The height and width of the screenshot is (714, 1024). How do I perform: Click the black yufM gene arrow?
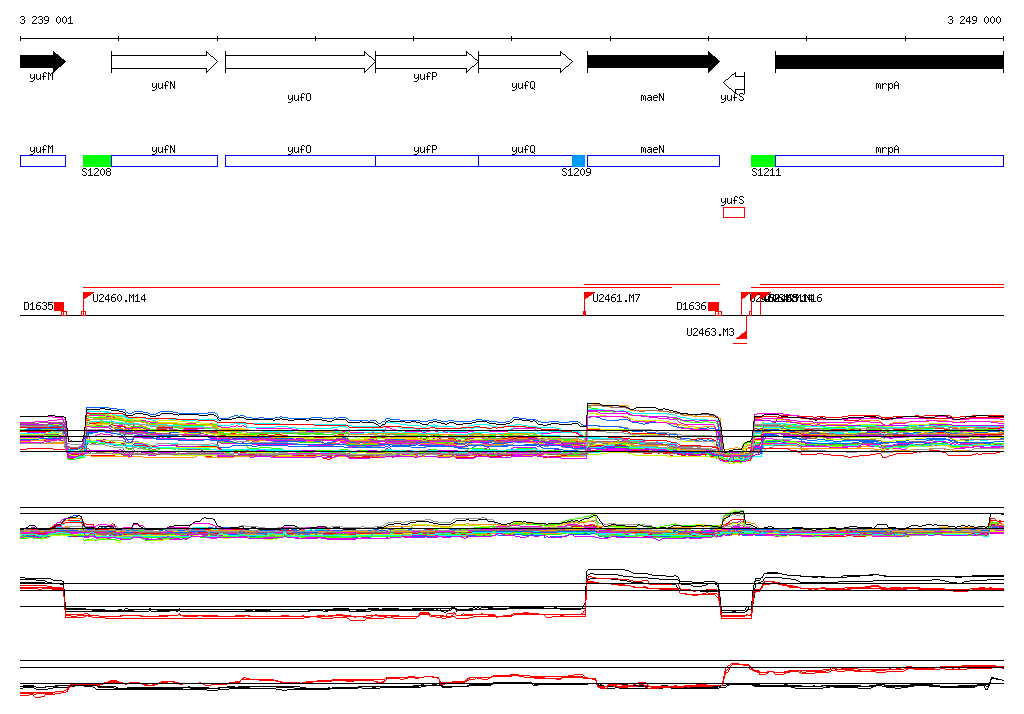coord(43,62)
